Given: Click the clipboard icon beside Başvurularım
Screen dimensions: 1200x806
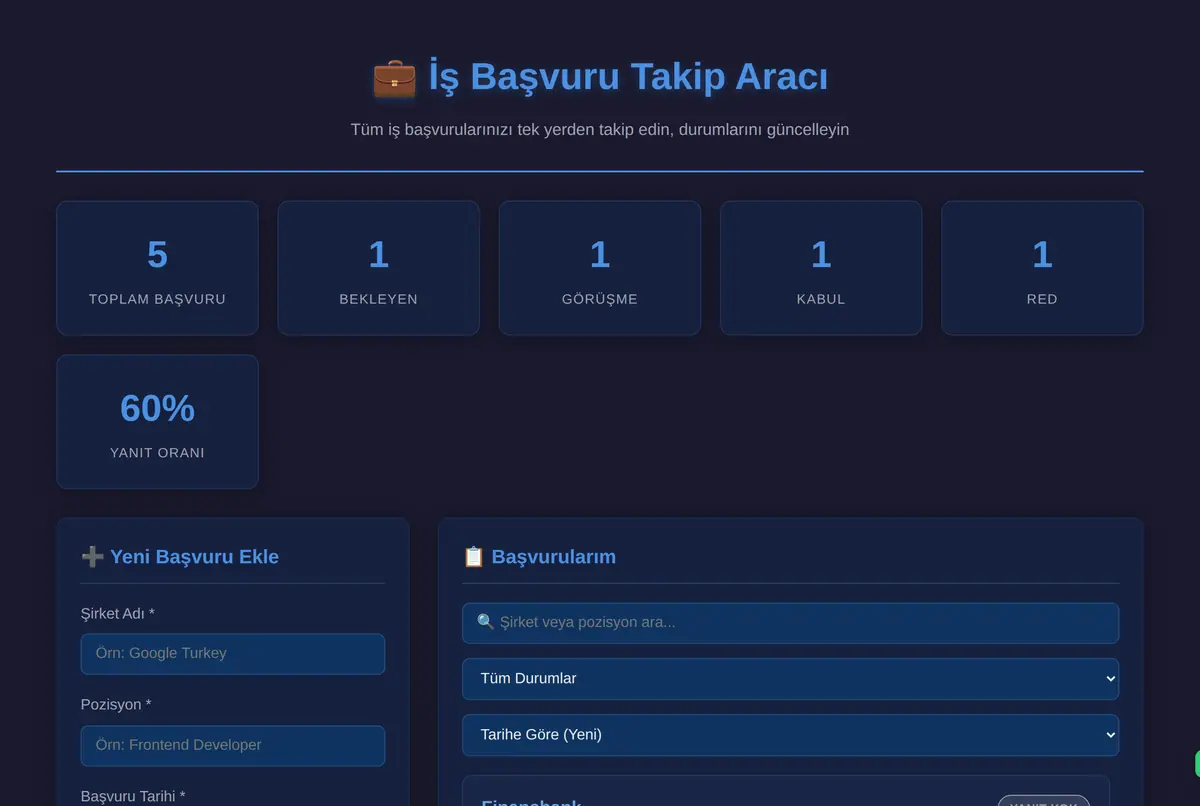Looking at the screenshot, I should click(474, 557).
